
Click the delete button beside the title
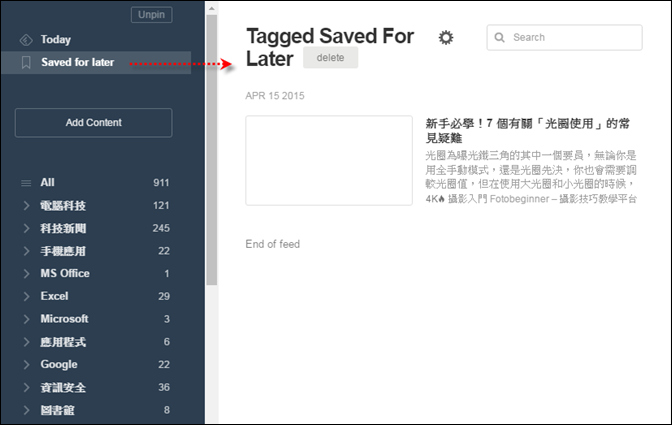[330, 57]
